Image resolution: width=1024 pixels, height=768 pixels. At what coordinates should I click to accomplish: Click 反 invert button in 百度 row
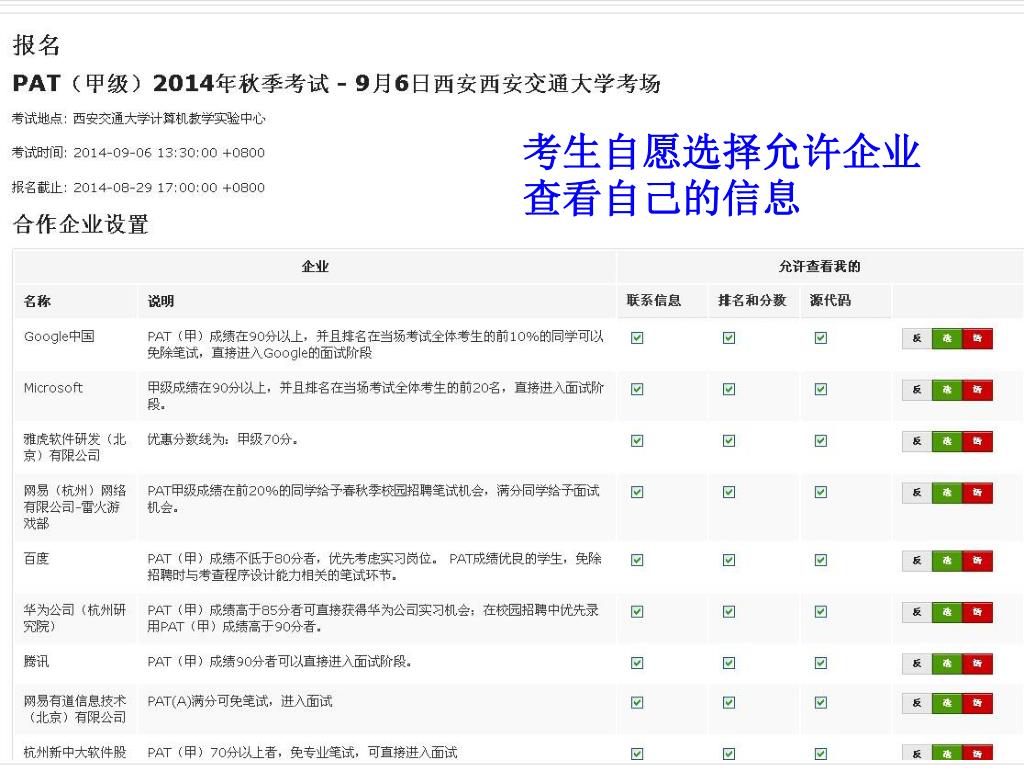click(x=917, y=561)
